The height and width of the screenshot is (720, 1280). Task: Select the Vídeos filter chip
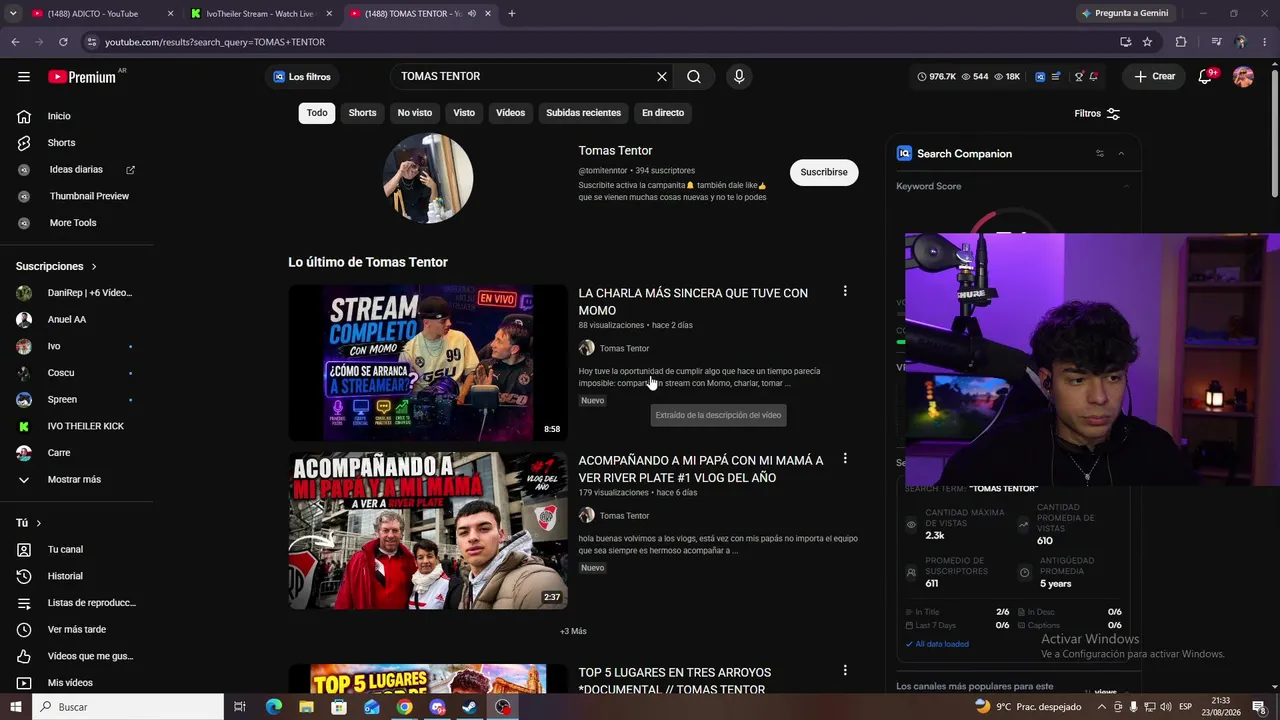510,113
